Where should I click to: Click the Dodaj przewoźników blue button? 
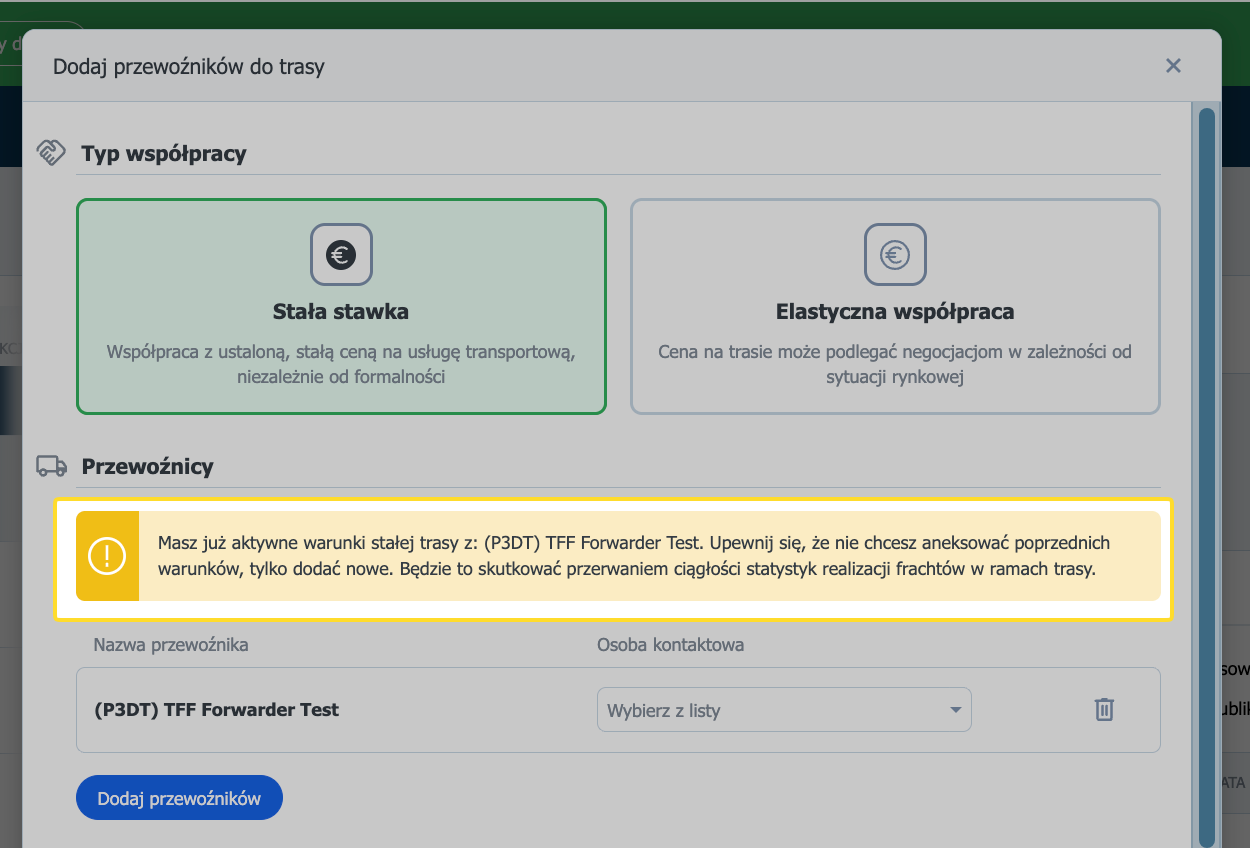click(179, 798)
